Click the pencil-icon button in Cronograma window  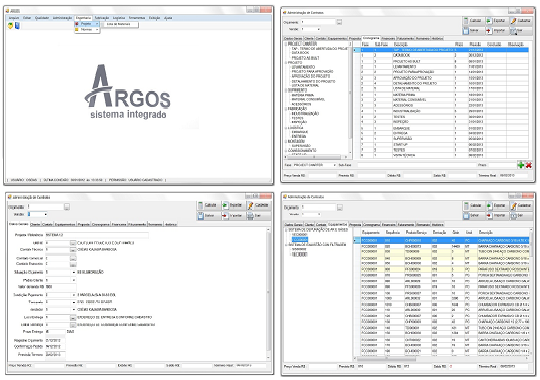(521, 21)
